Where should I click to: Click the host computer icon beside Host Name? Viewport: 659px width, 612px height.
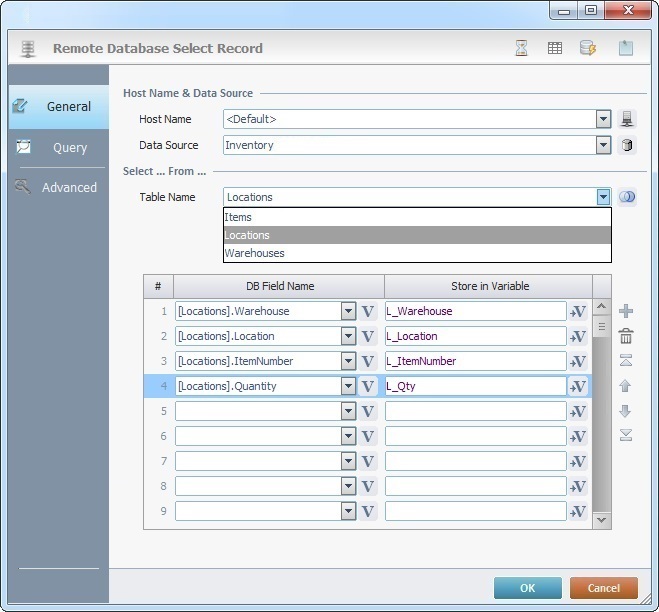627,119
